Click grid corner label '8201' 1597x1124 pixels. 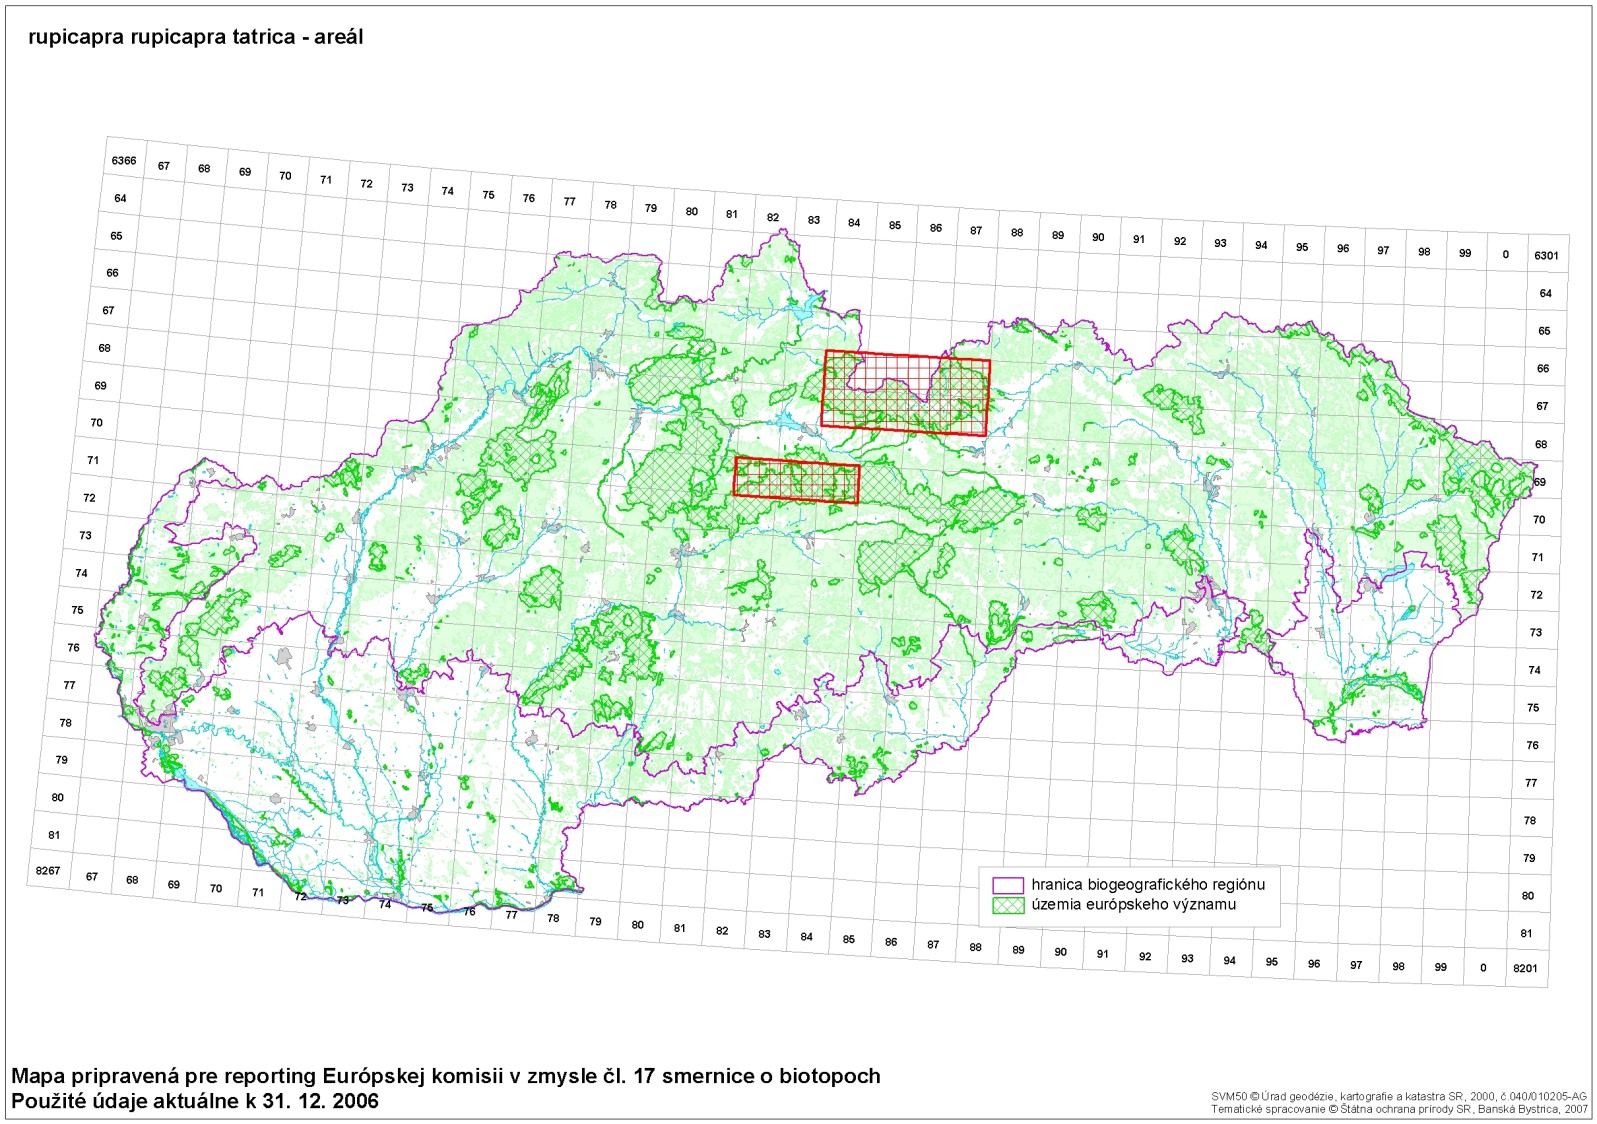coord(1525,969)
